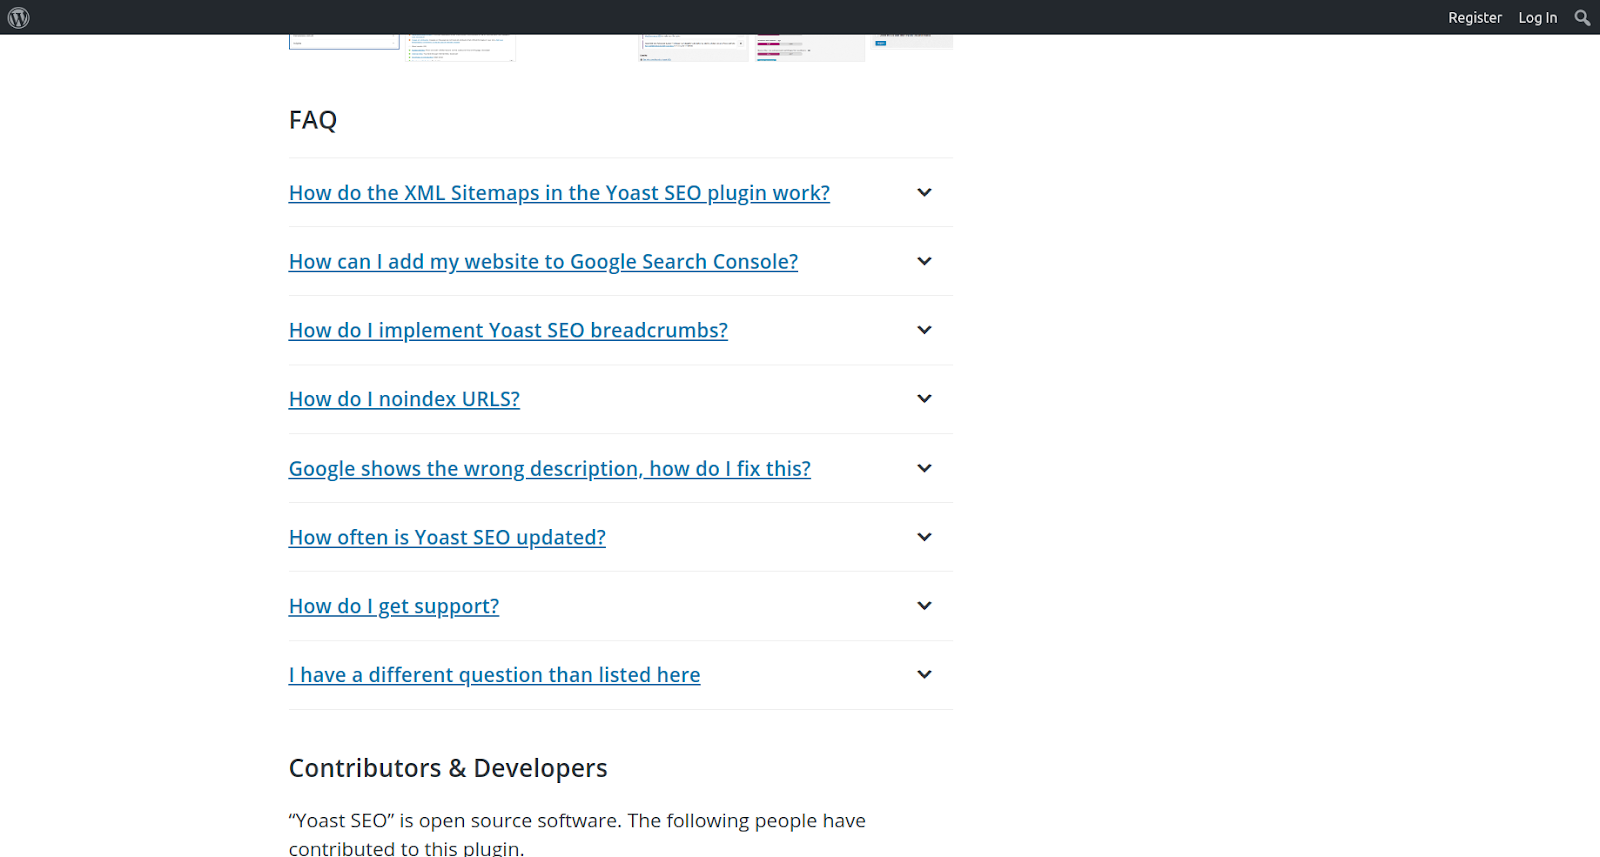
Task: Expand the breadcrumbs question chevron
Action: click(x=924, y=330)
